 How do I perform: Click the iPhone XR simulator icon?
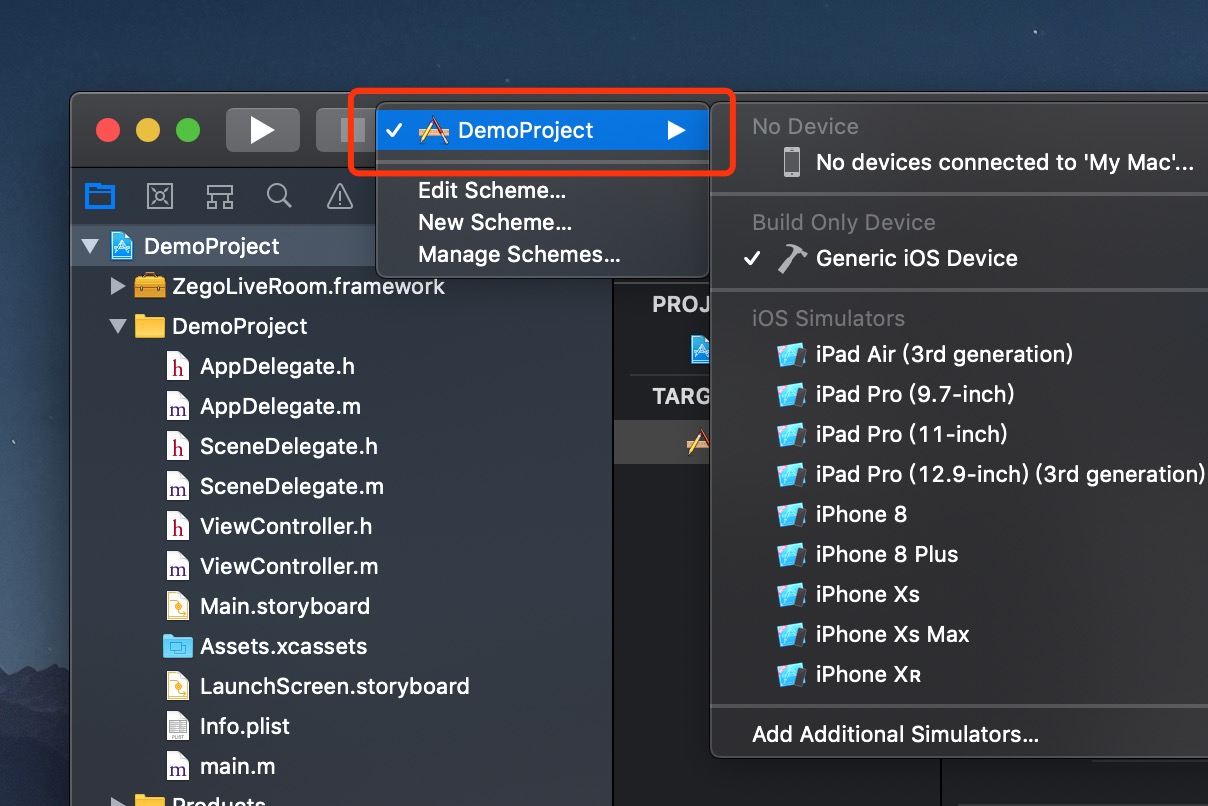(791, 674)
